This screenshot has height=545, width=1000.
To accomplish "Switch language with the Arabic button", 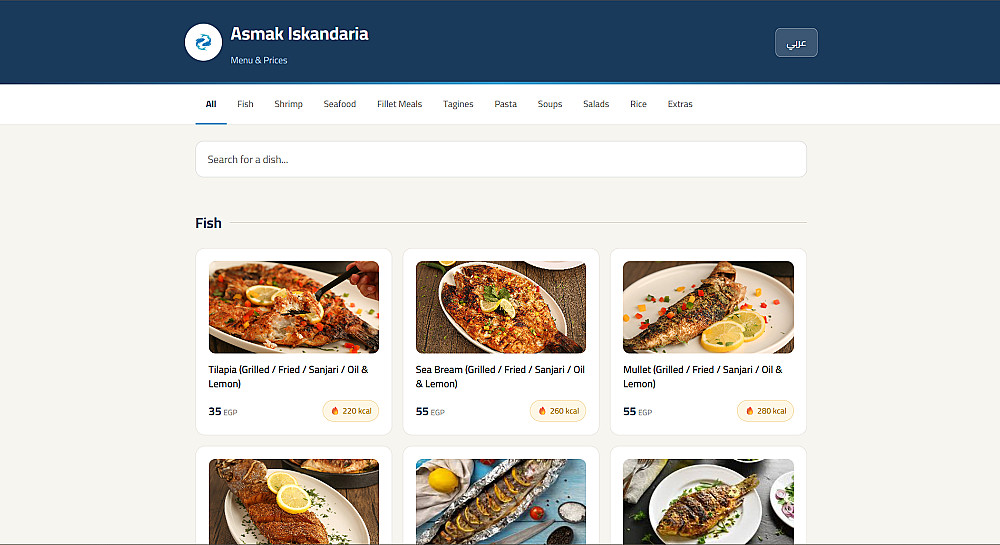I will (x=796, y=43).
